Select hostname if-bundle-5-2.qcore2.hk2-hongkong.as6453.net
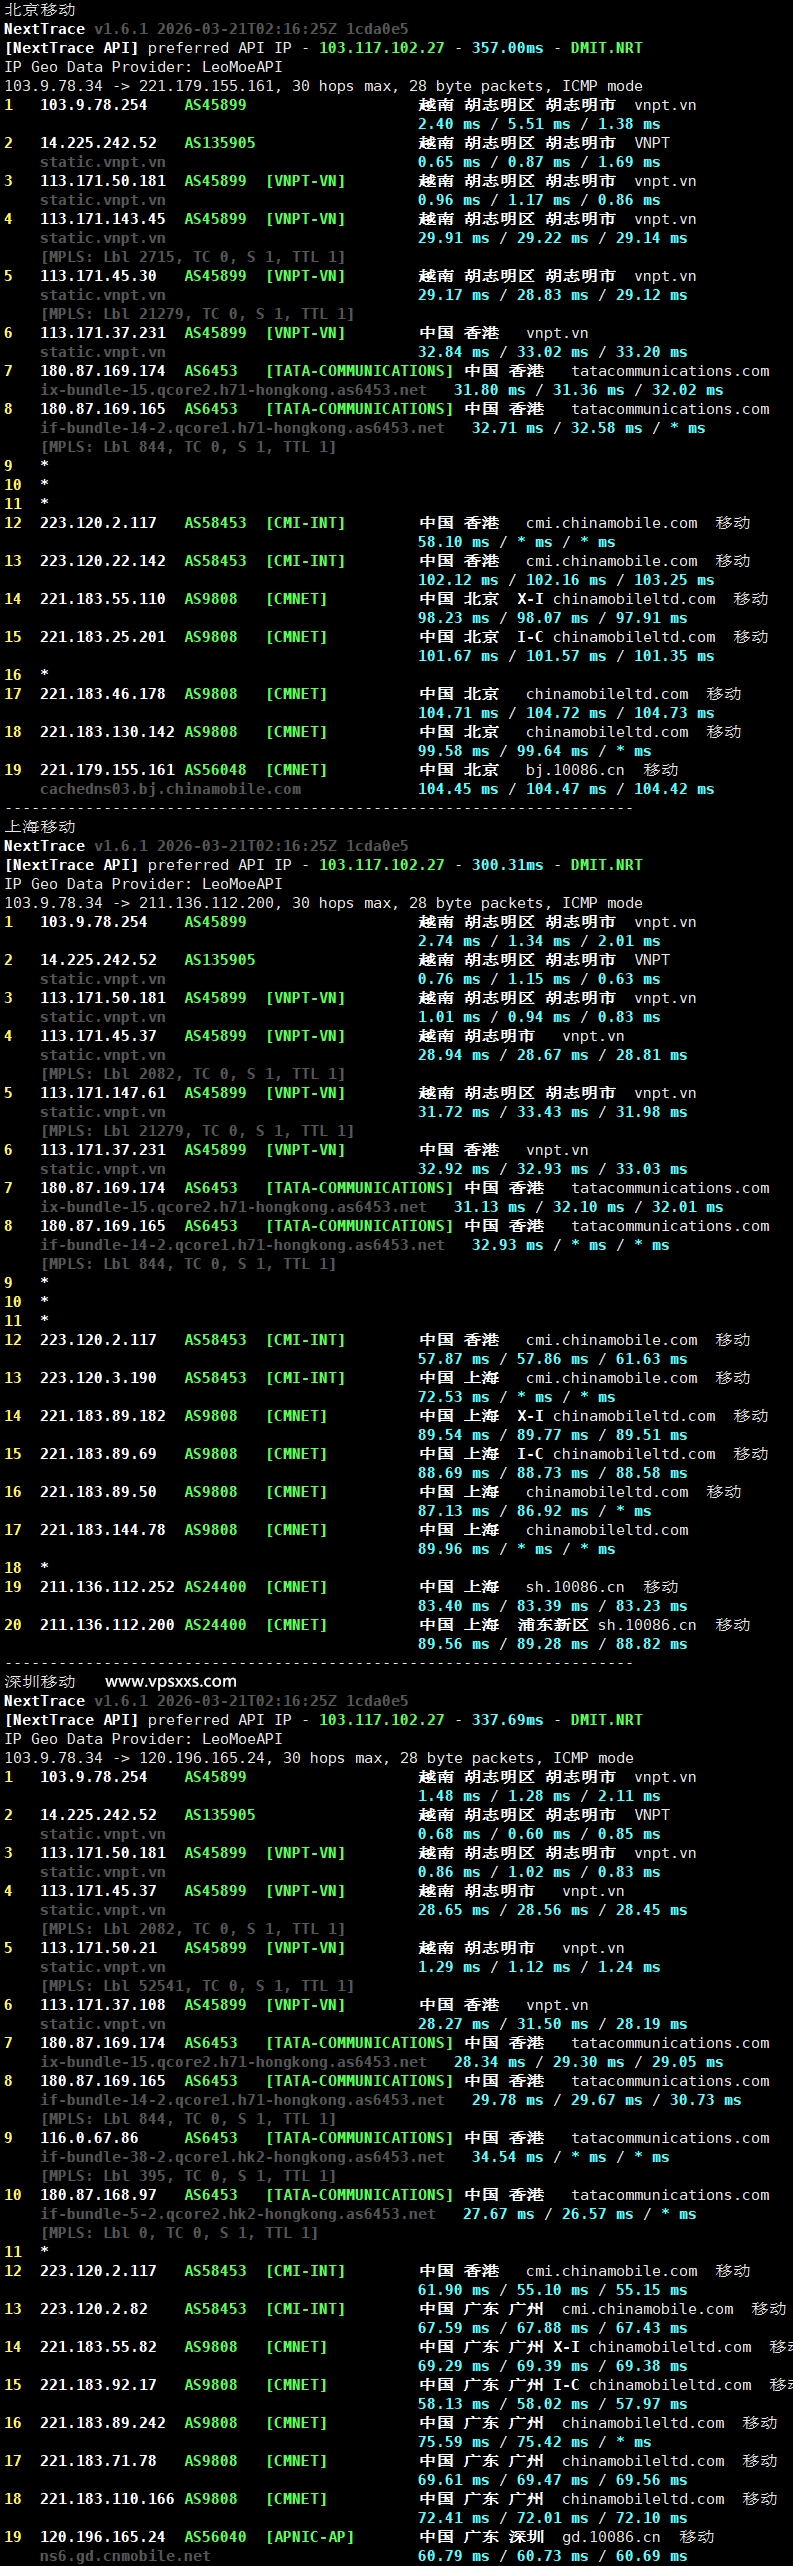 click(238, 2214)
